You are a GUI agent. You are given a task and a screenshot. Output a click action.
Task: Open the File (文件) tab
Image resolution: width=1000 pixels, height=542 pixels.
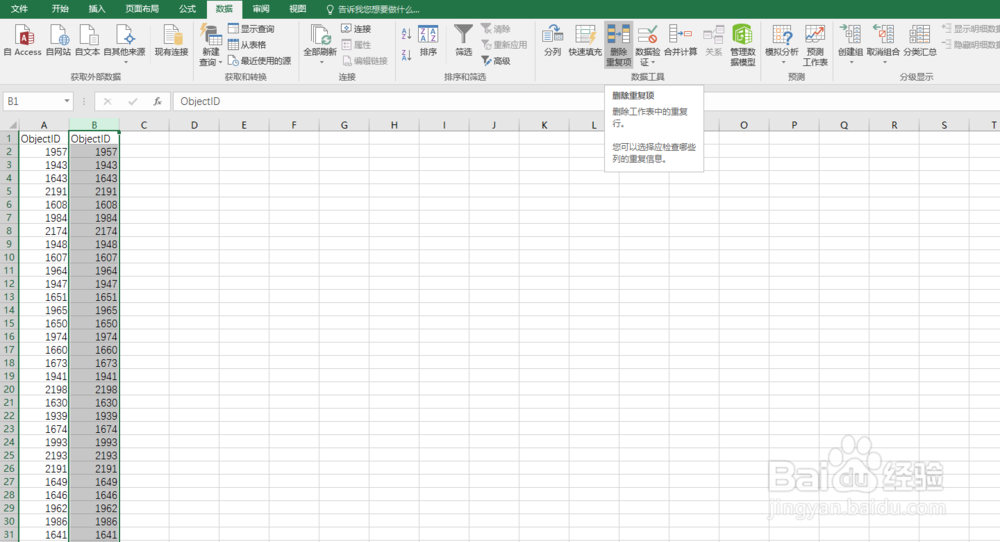click(x=20, y=9)
